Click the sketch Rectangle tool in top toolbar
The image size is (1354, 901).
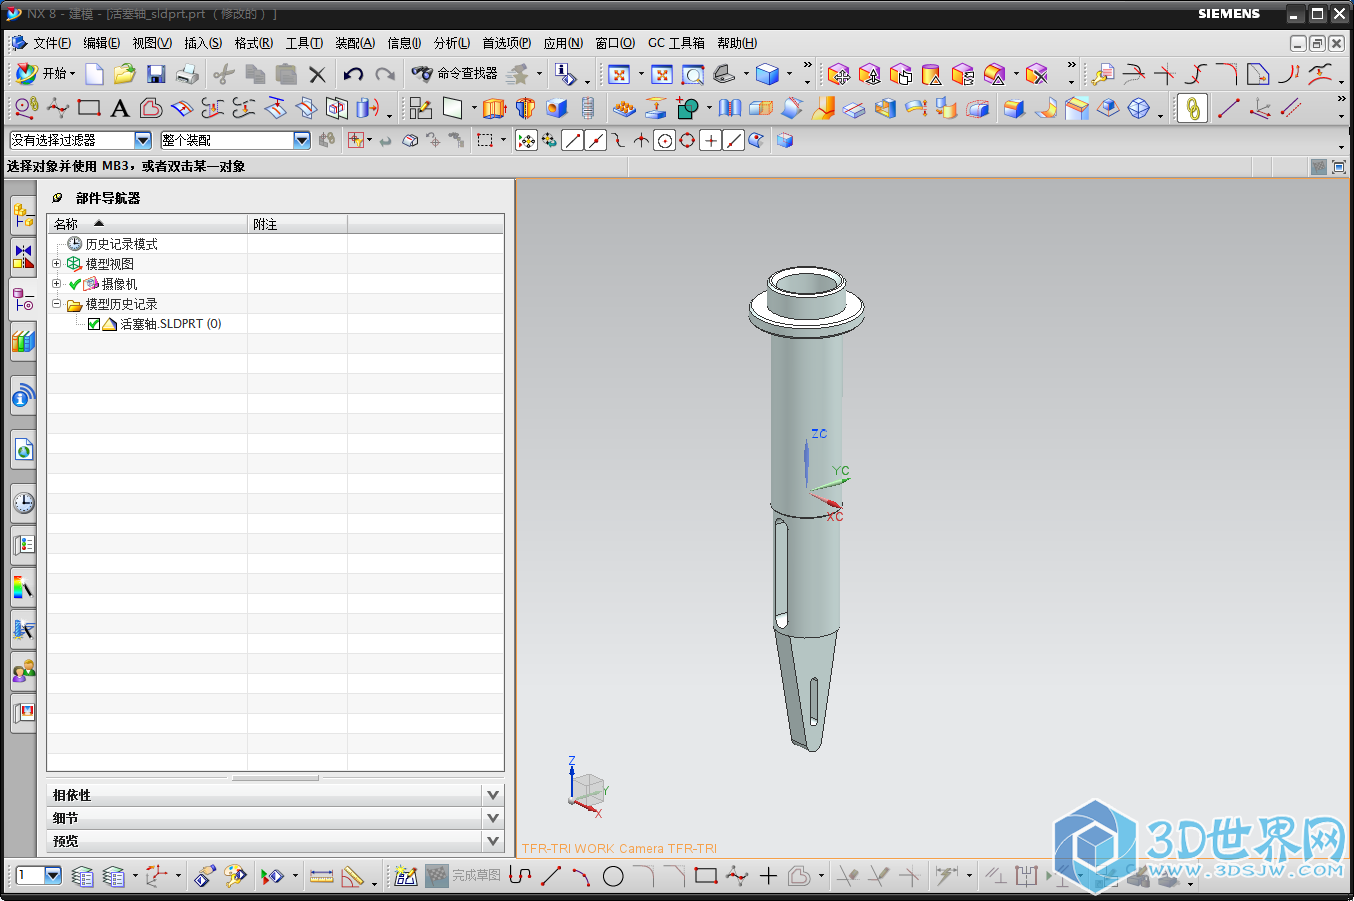coord(89,108)
